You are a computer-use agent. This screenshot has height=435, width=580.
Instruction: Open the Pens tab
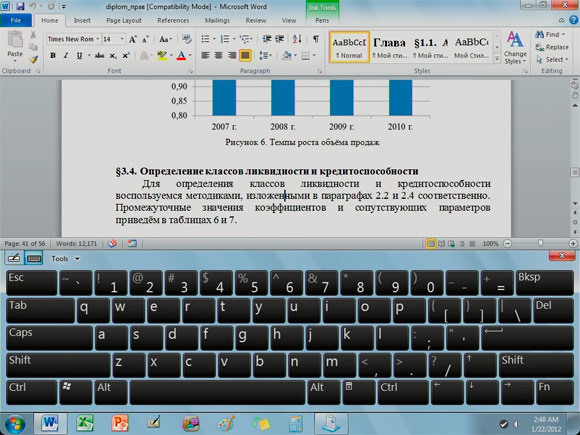[322, 20]
